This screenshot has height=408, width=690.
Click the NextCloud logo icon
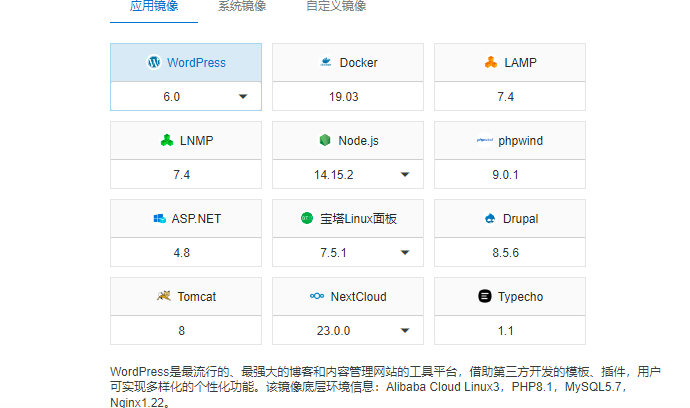[317, 296]
